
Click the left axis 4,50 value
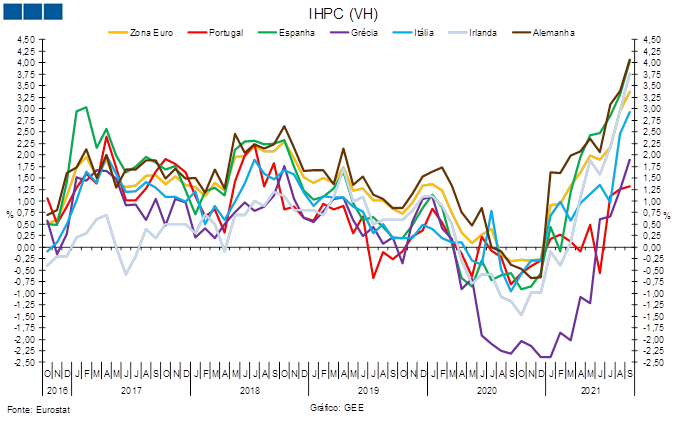pyautogui.click(x=26, y=39)
